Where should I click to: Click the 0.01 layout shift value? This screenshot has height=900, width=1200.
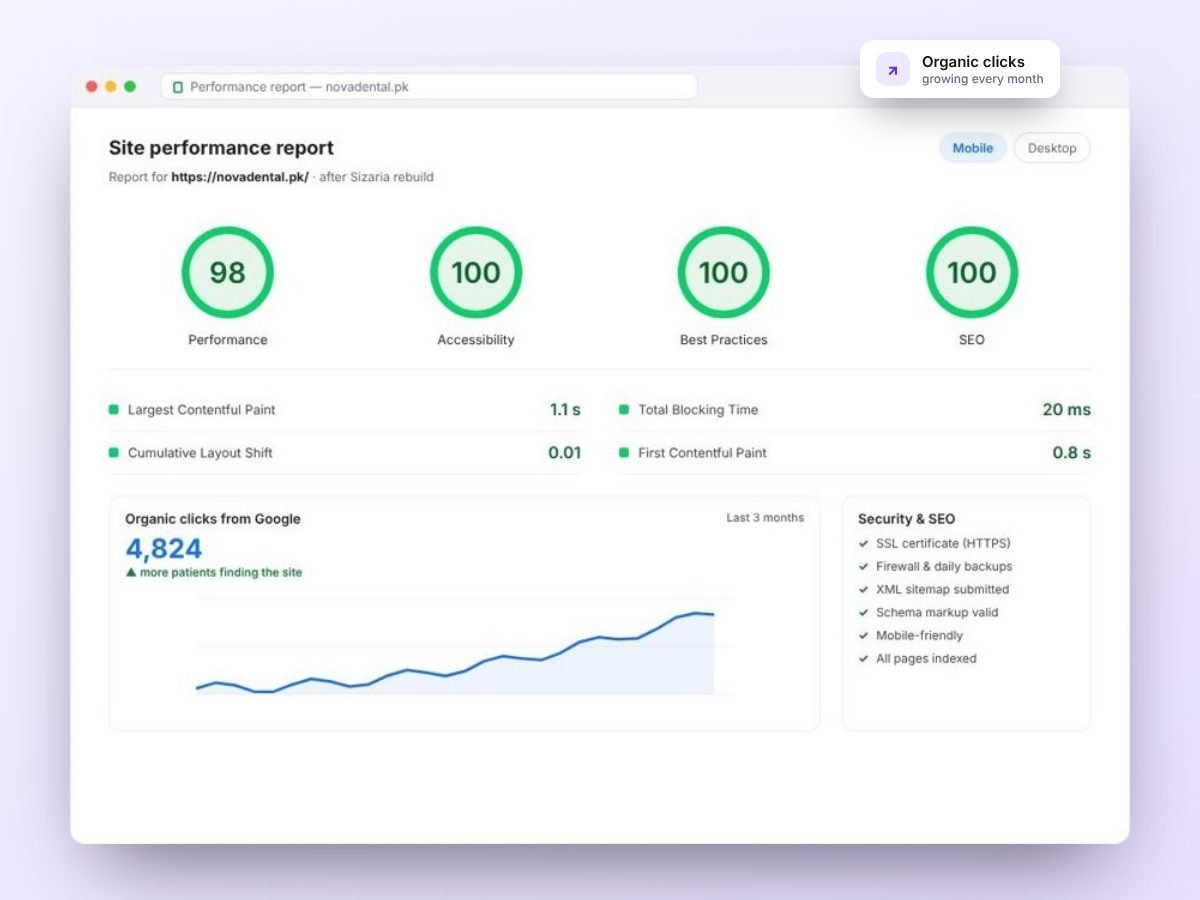tap(564, 452)
